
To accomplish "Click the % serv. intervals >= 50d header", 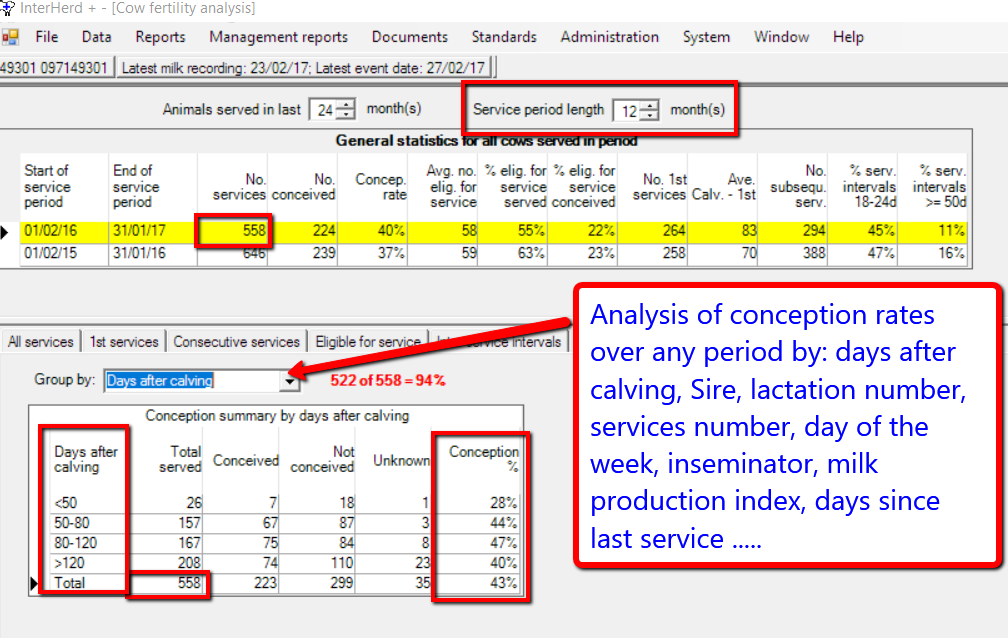I will (933, 187).
